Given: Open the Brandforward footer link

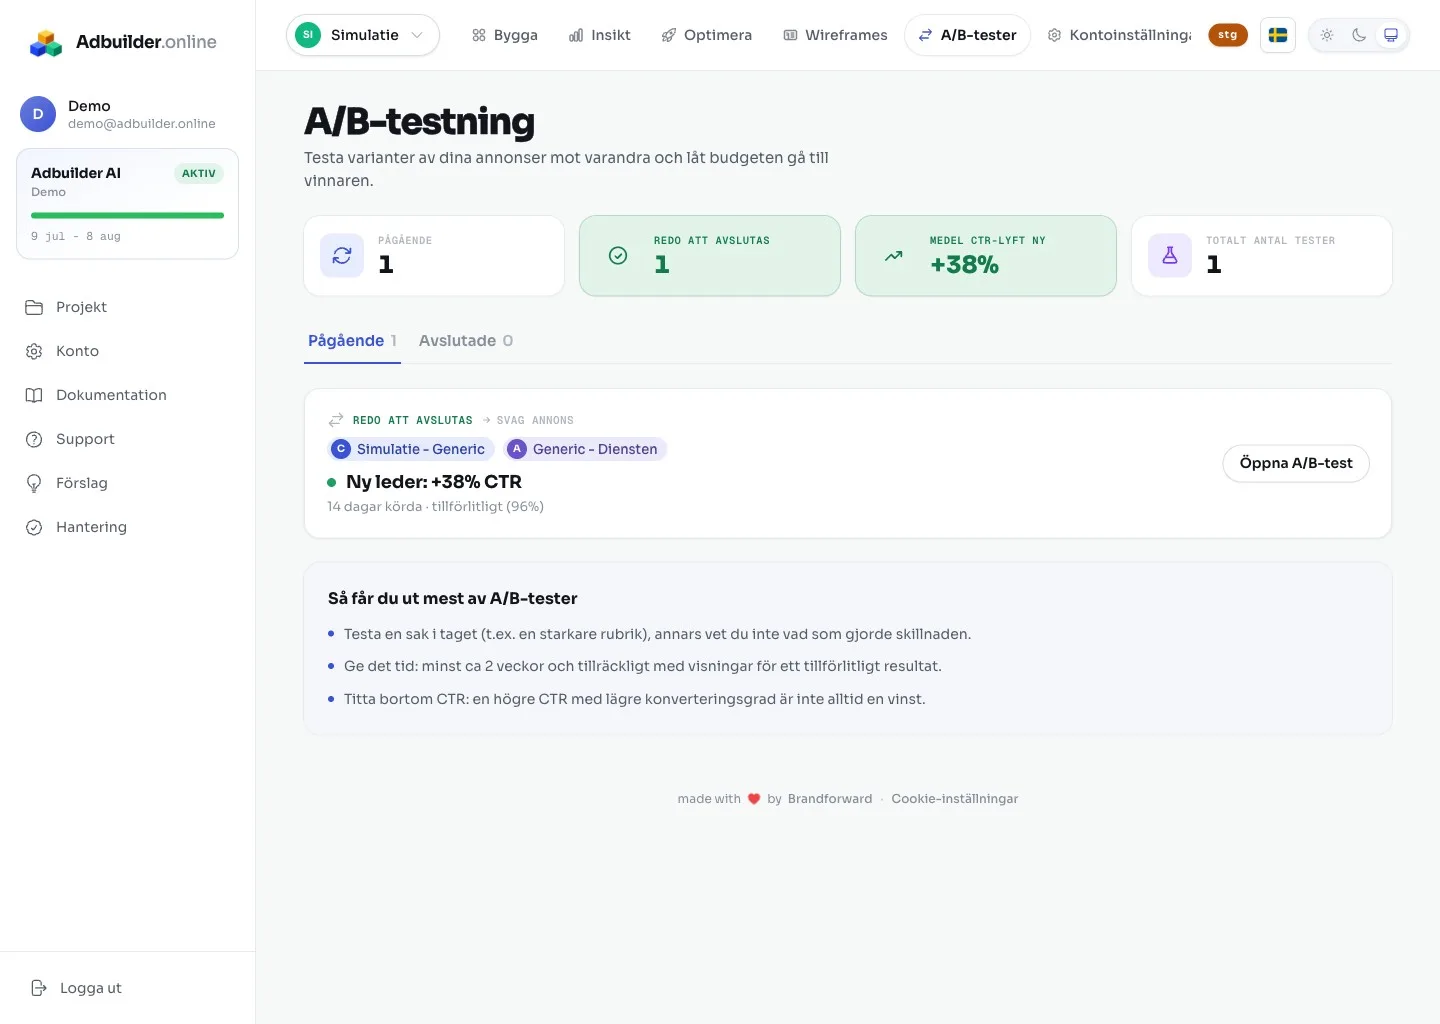Looking at the screenshot, I should 830,799.
